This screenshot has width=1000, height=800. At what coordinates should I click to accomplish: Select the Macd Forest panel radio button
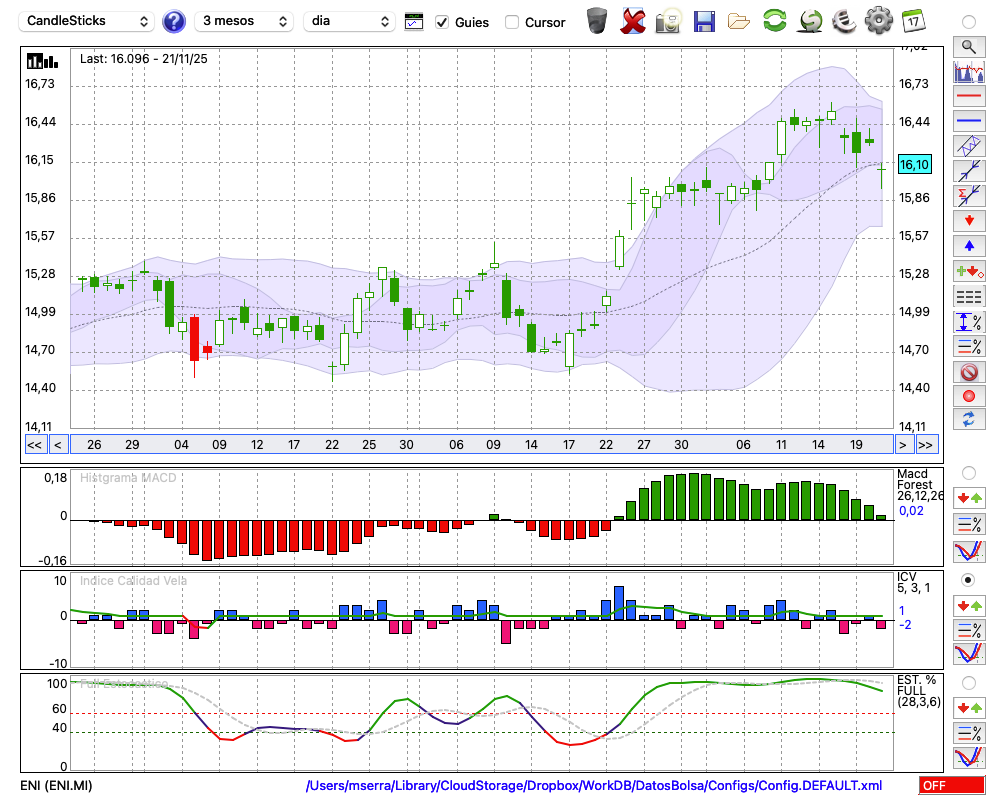click(968, 472)
